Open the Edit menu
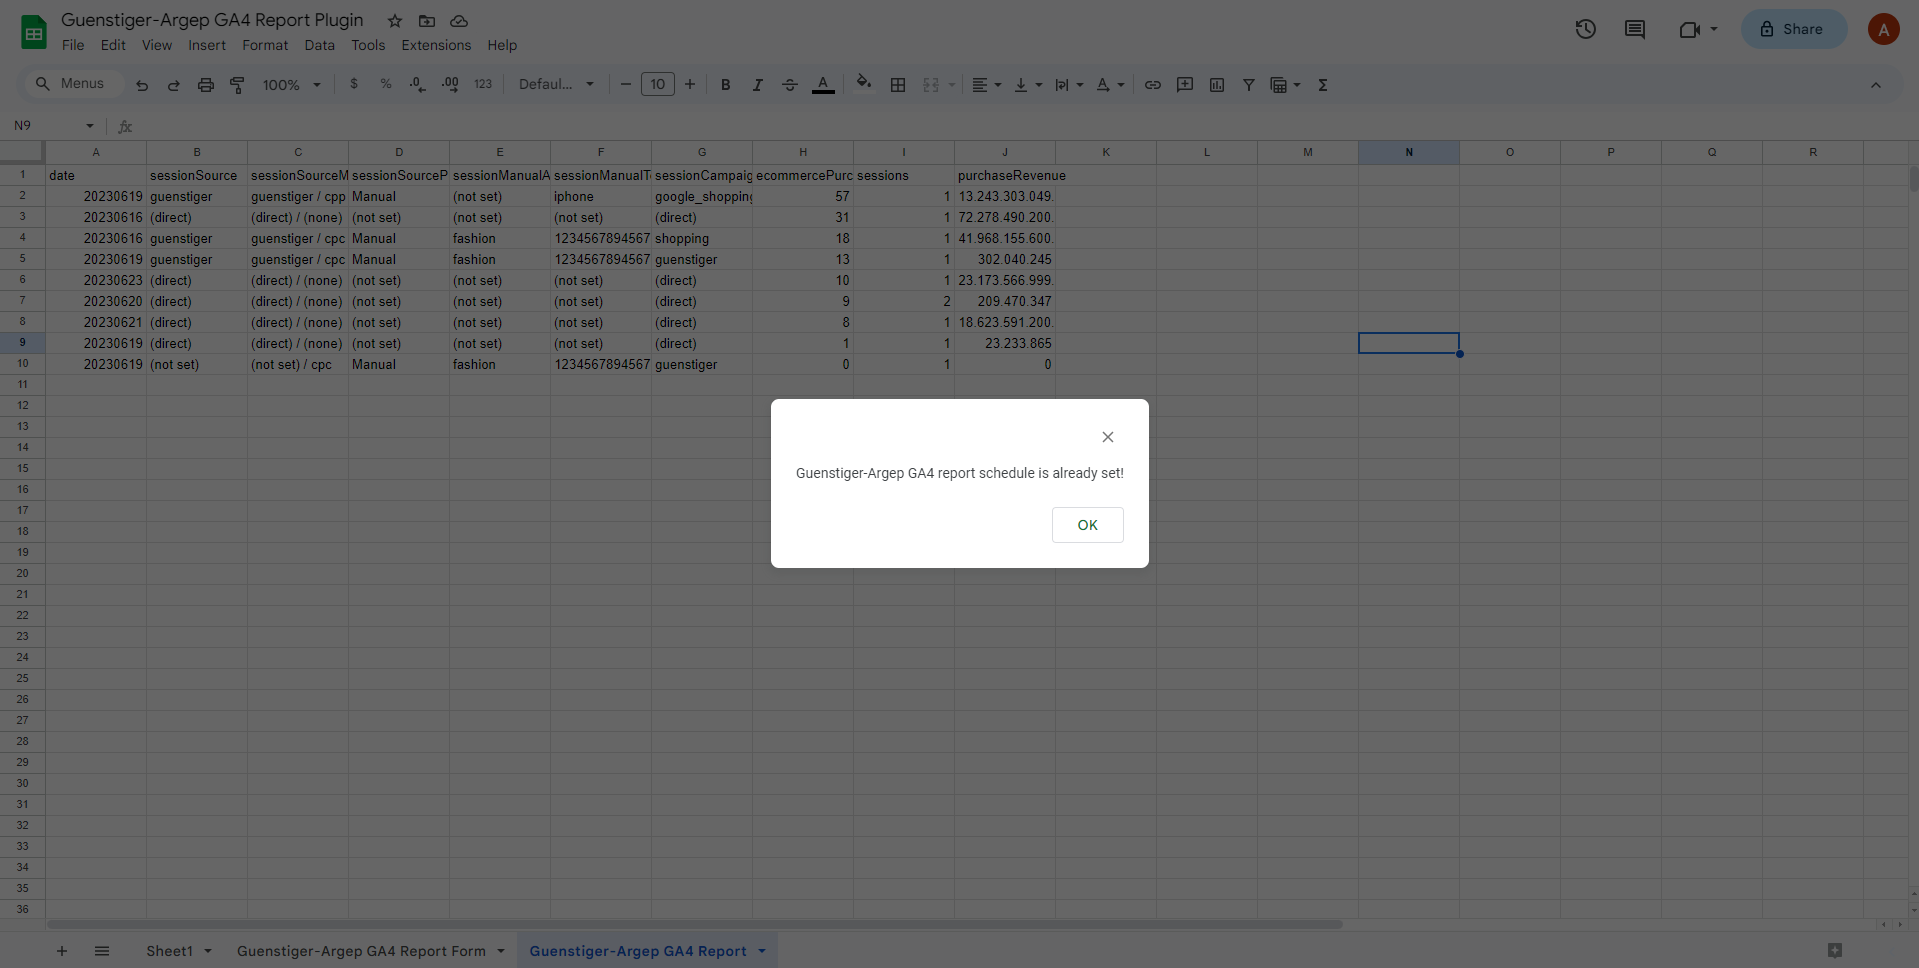The width and height of the screenshot is (1919, 968). tap(113, 45)
